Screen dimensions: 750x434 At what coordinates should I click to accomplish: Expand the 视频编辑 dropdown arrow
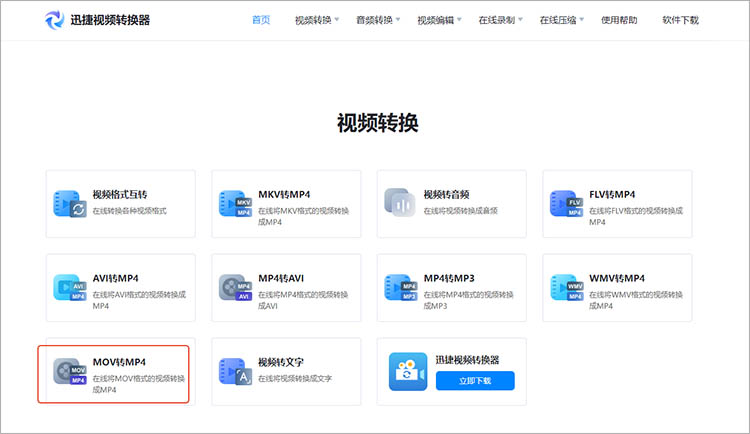(x=459, y=20)
